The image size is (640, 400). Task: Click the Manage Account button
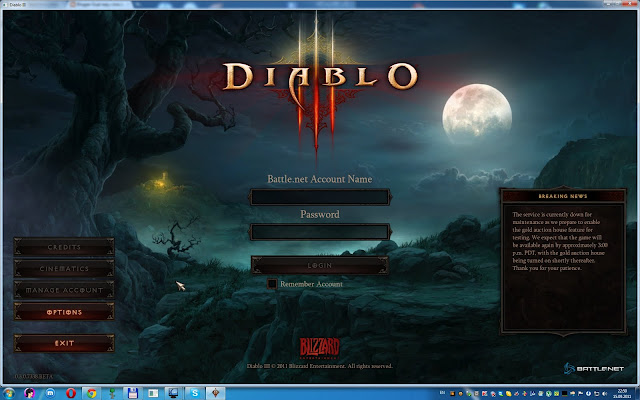pos(64,290)
